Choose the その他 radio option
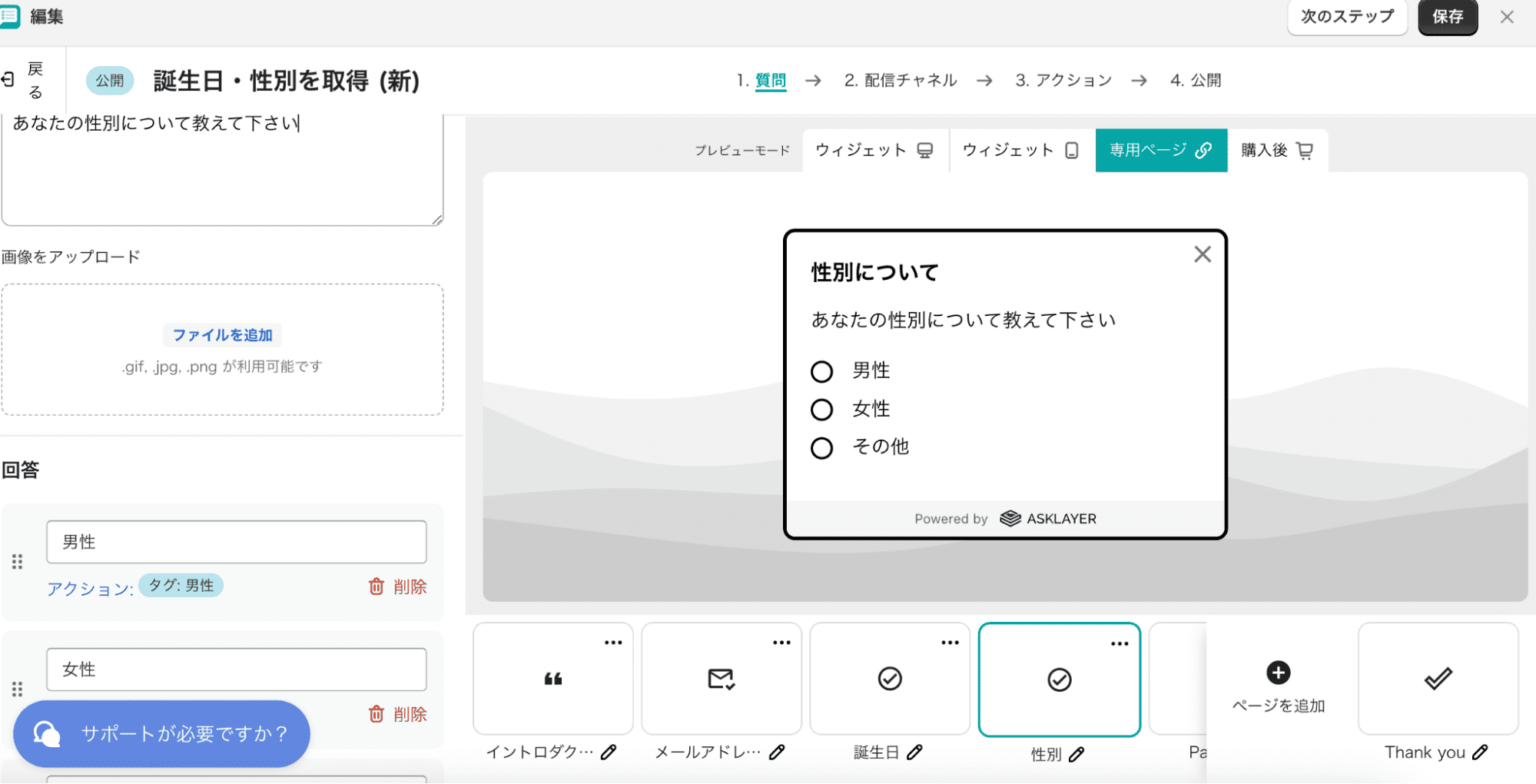Viewport: 1536px width, 784px height. (821, 447)
